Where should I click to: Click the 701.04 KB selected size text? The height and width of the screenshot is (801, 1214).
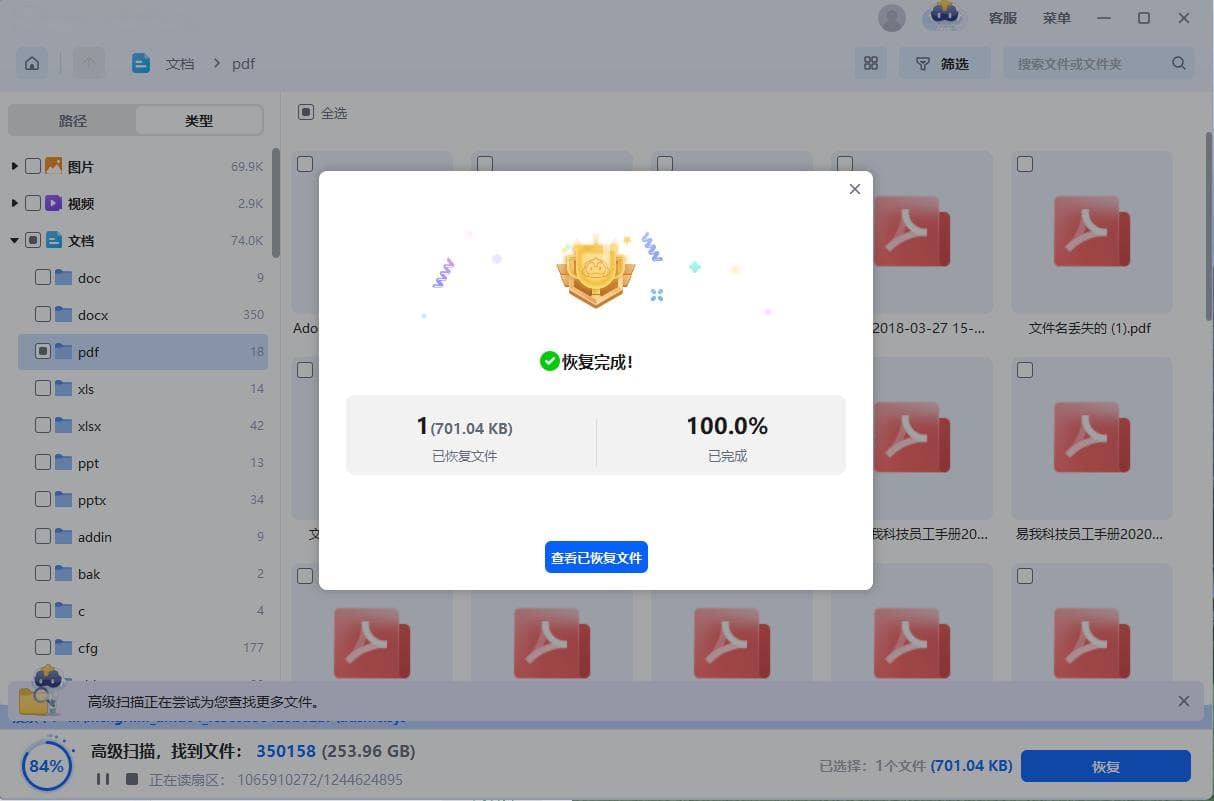(x=971, y=766)
